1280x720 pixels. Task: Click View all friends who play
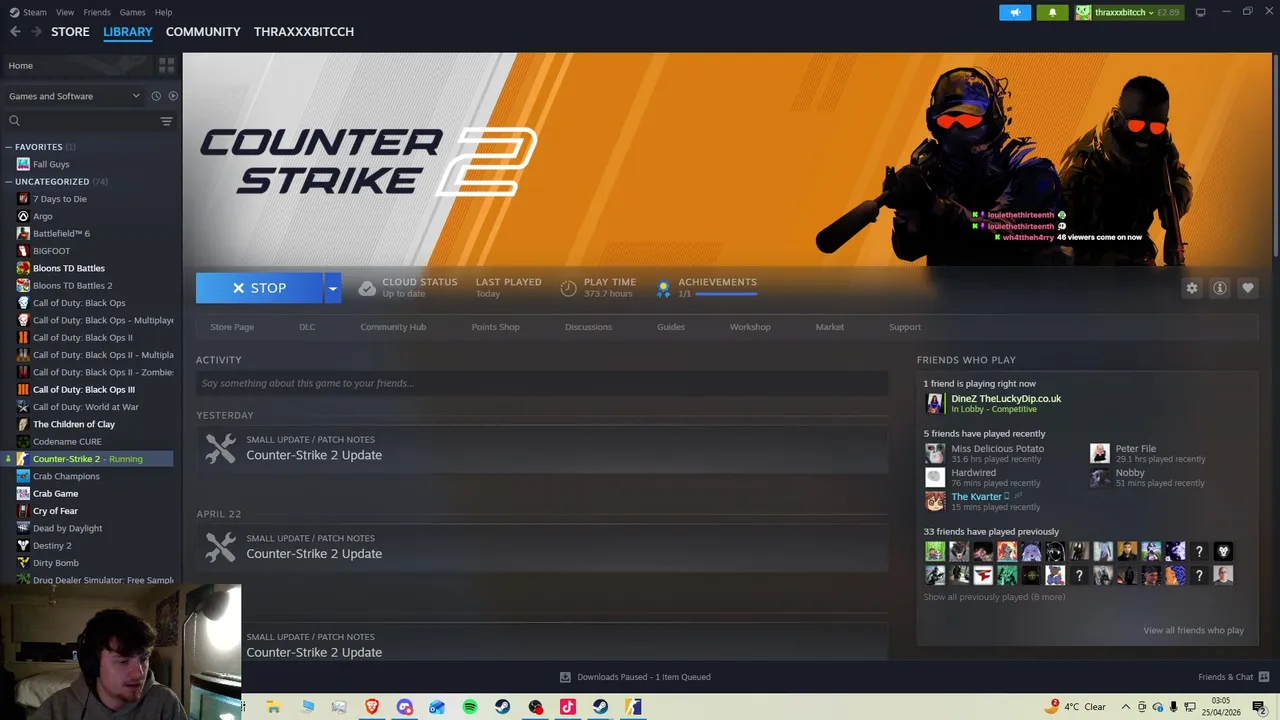pos(1193,630)
